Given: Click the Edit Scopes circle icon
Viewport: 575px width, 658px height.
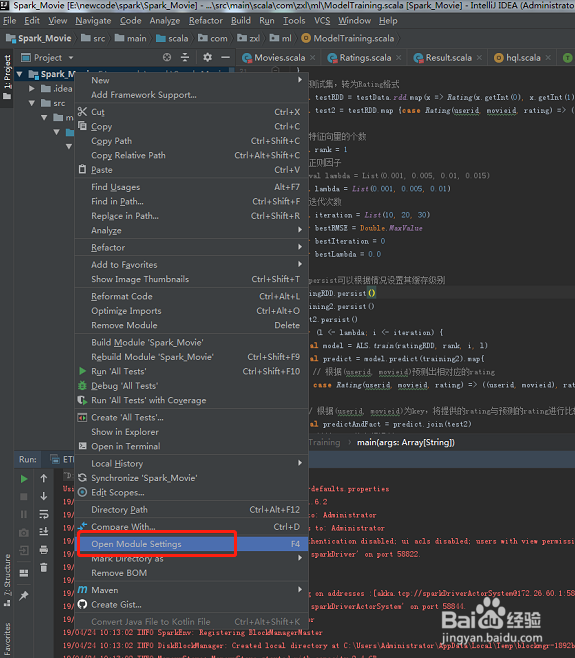Looking at the screenshot, I should pyautogui.click(x=82, y=492).
